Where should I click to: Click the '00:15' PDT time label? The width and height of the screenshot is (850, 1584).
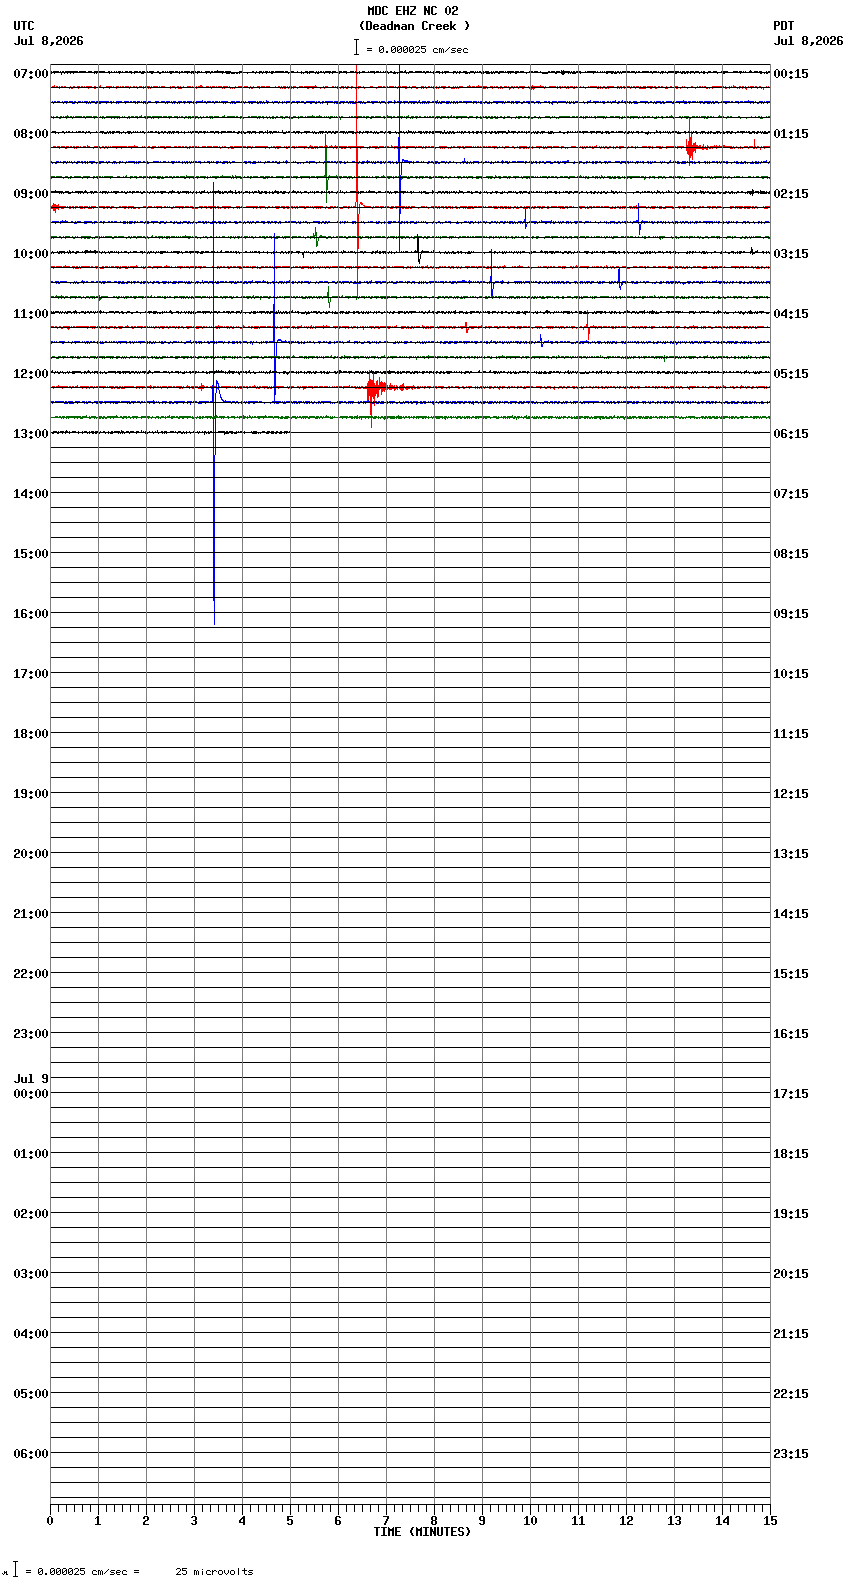click(791, 74)
